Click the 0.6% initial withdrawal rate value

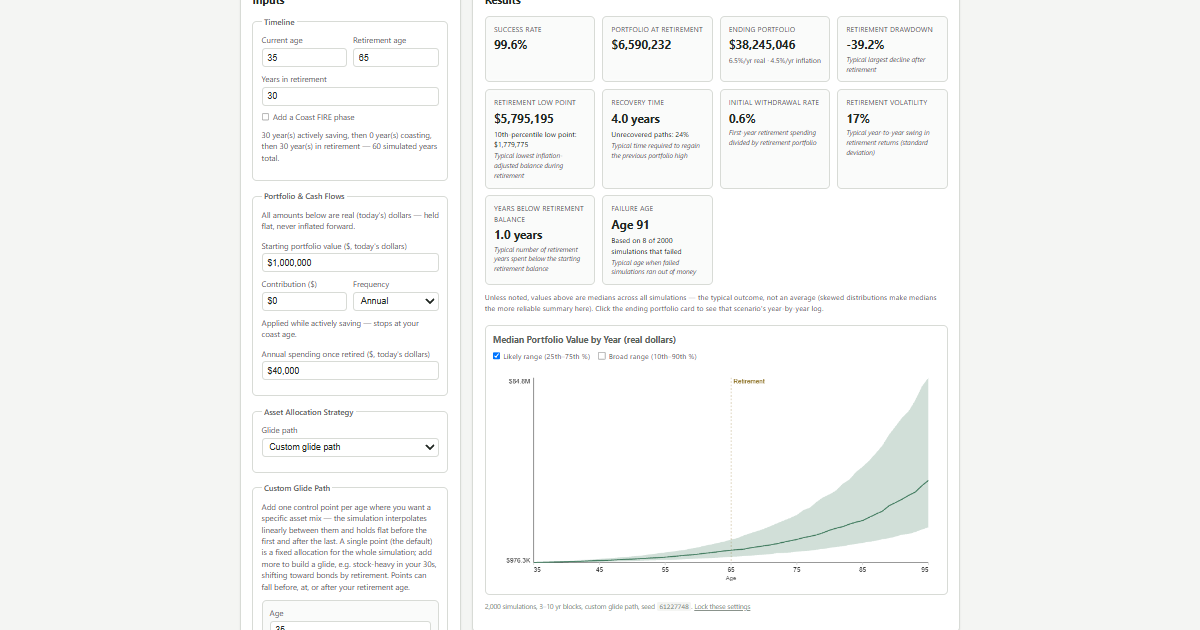[x=742, y=119]
